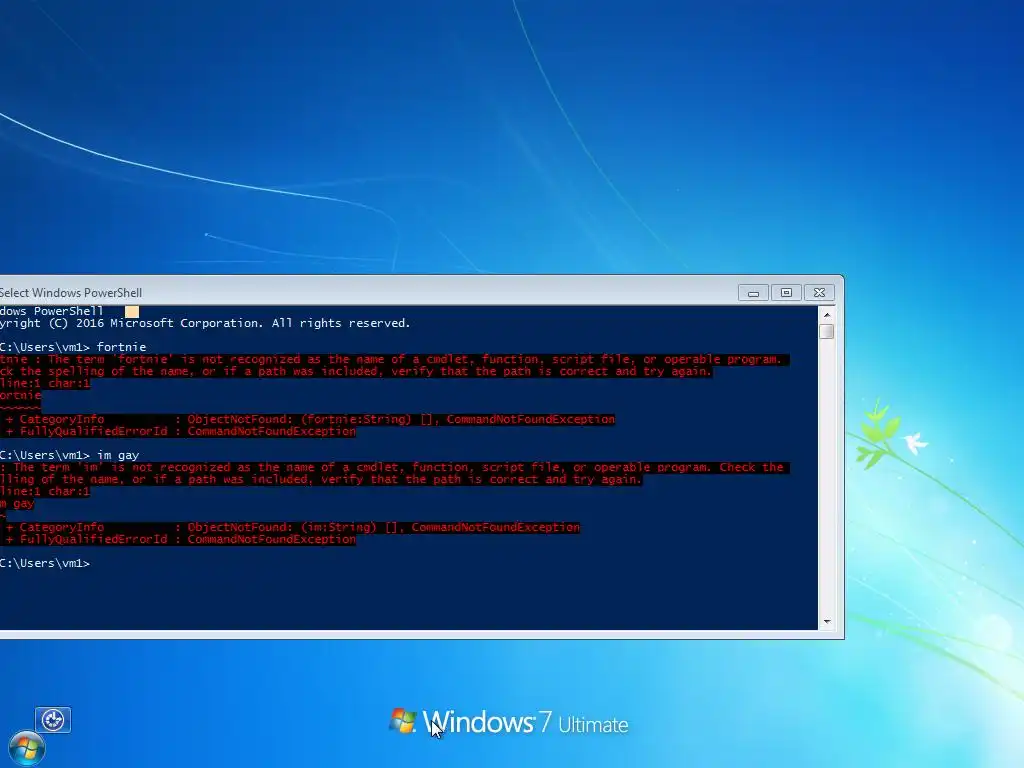
Task: Click the last C:\Users\vm1> prompt line
Action: point(45,563)
